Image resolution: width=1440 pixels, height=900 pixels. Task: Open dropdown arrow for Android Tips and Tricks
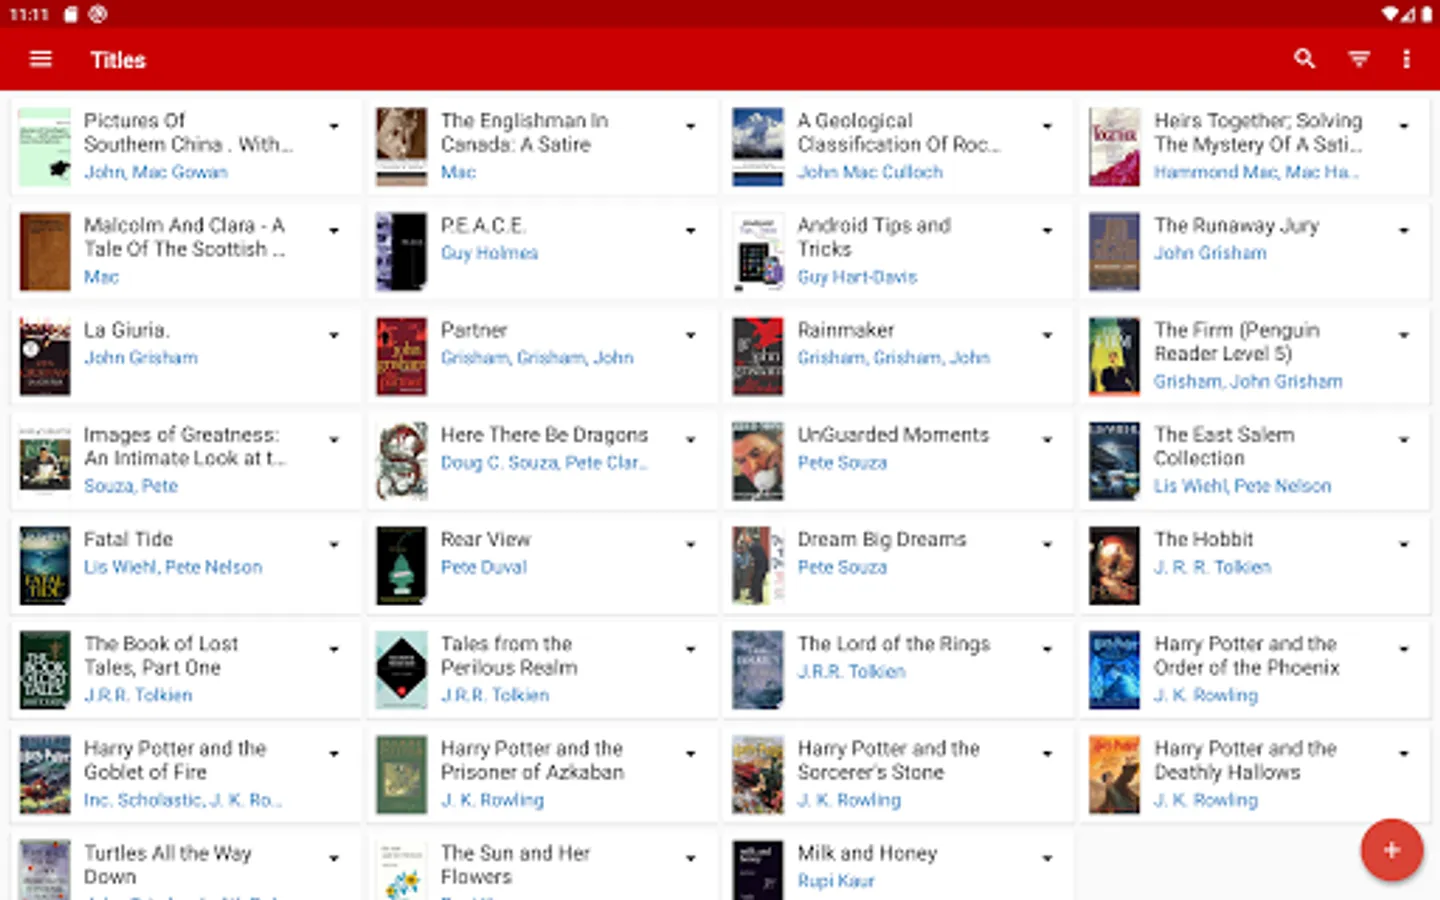[1048, 231]
